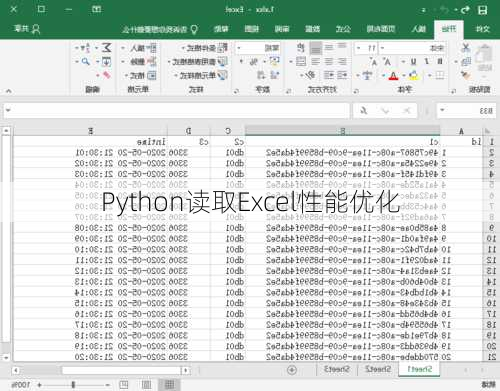Image resolution: width=500 pixels, height=391 pixels.
Task: Click the text Orientation icon
Action: (x=311, y=76)
